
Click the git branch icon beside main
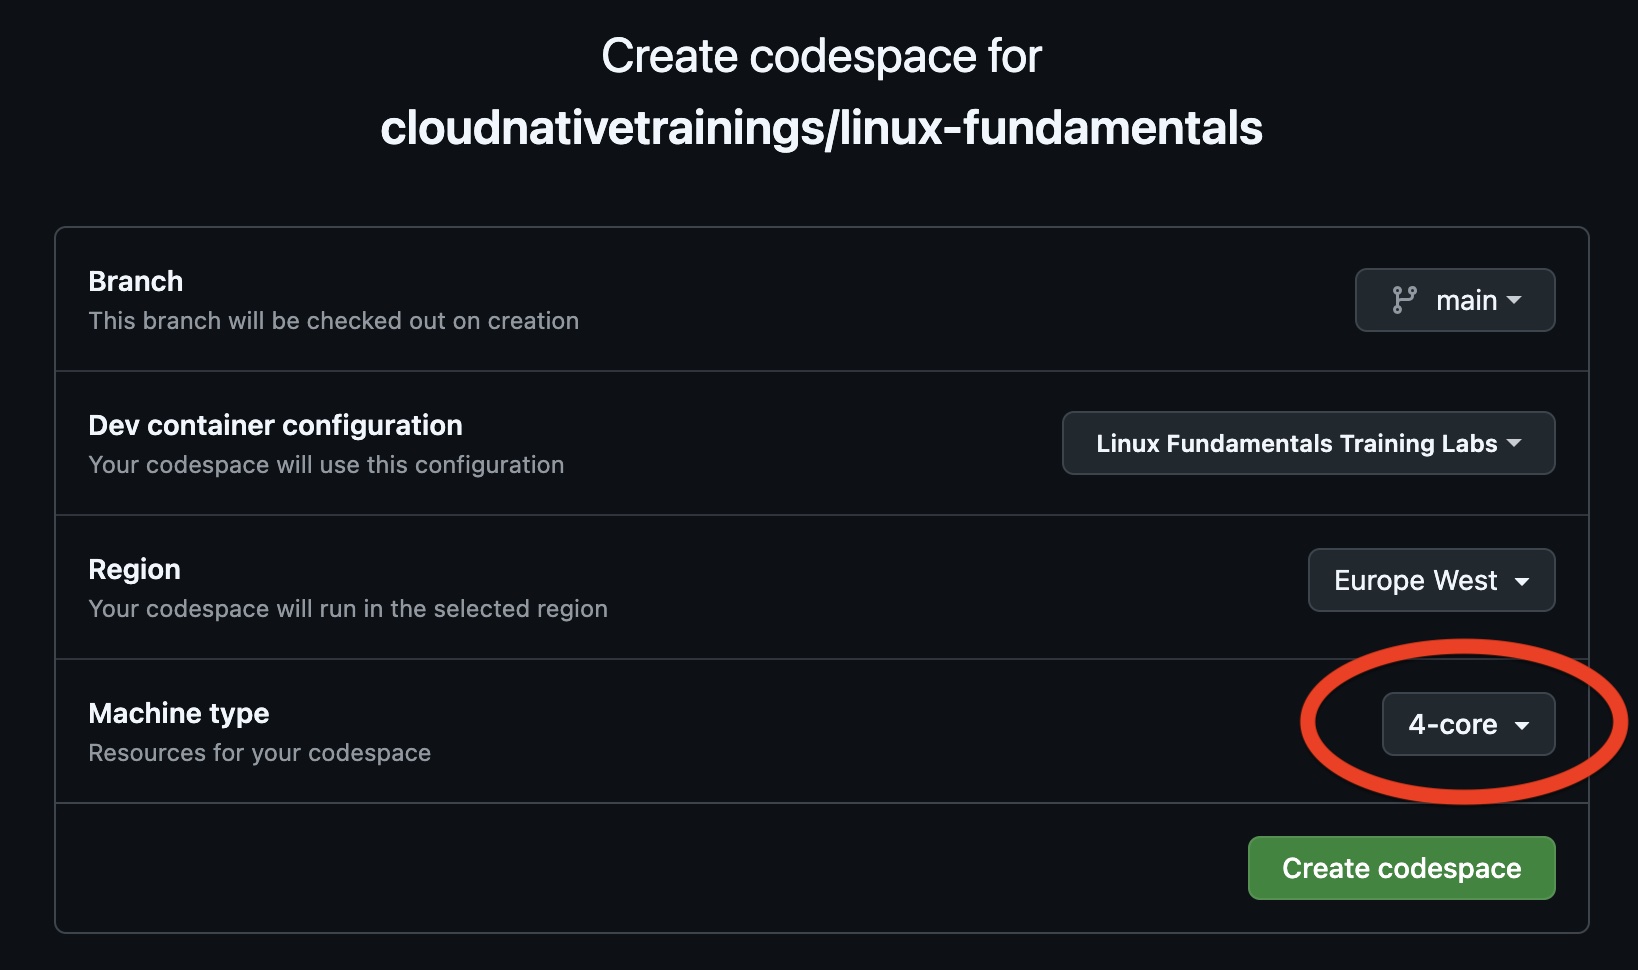(1404, 300)
